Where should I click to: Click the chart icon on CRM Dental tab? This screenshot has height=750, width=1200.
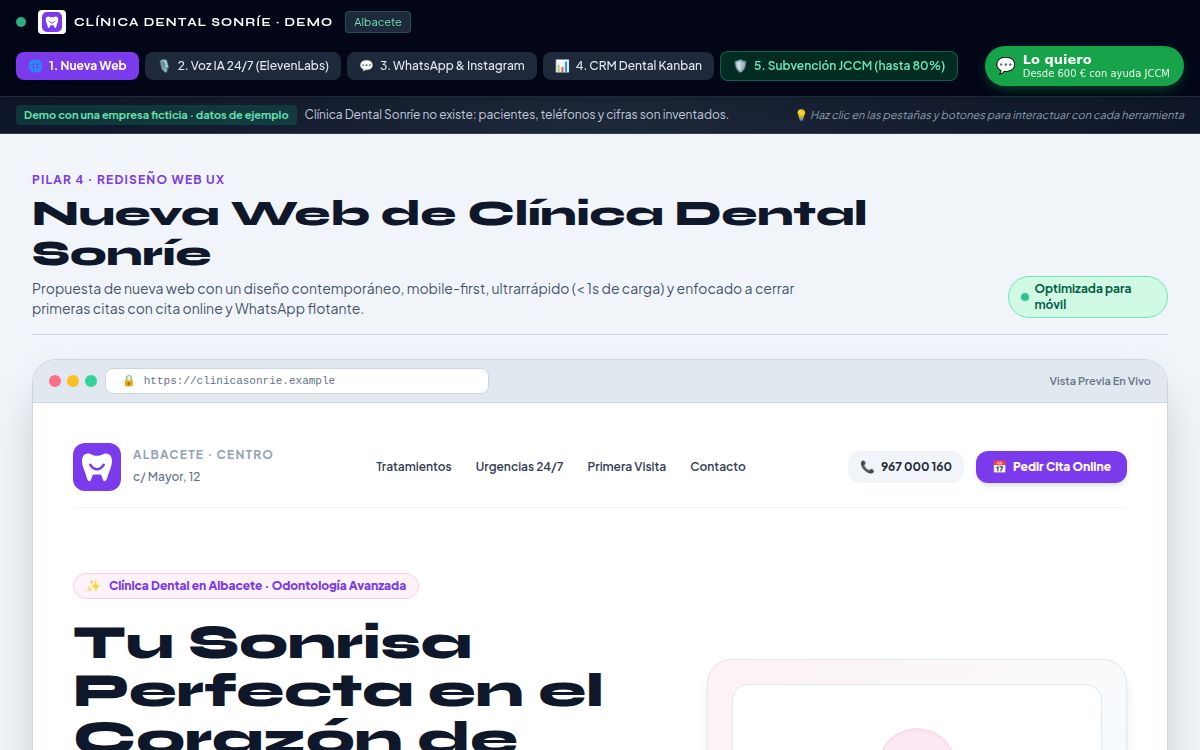click(x=563, y=66)
